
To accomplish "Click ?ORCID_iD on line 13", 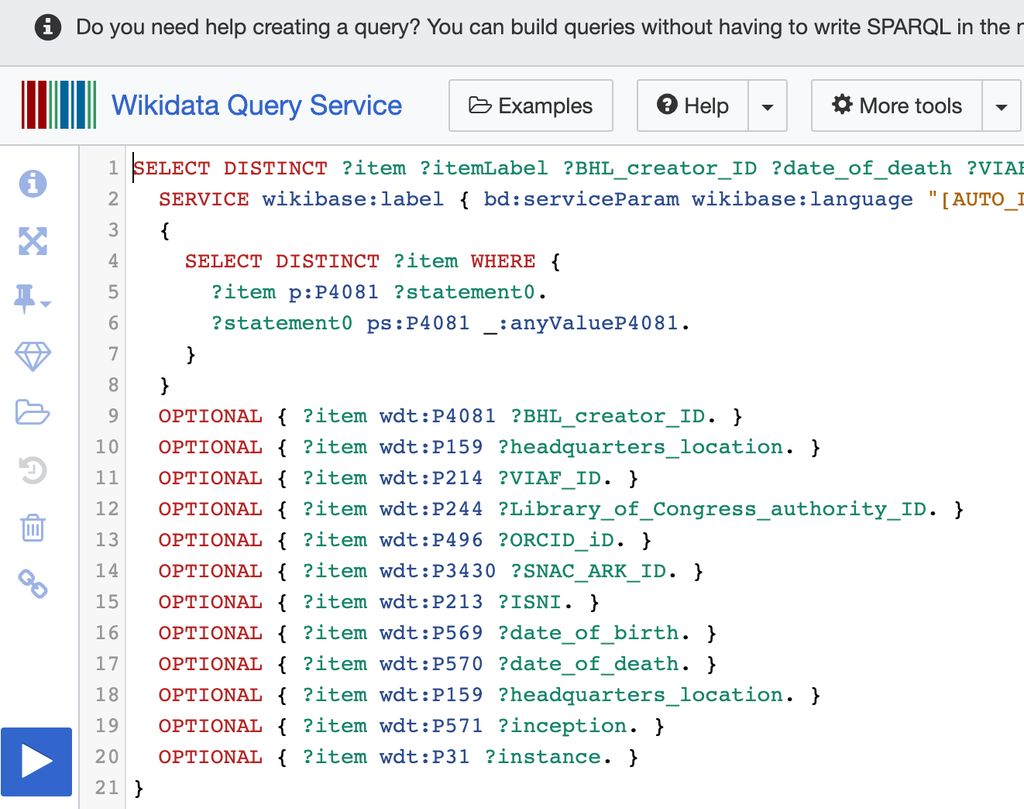I will pyautogui.click(x=556, y=540).
